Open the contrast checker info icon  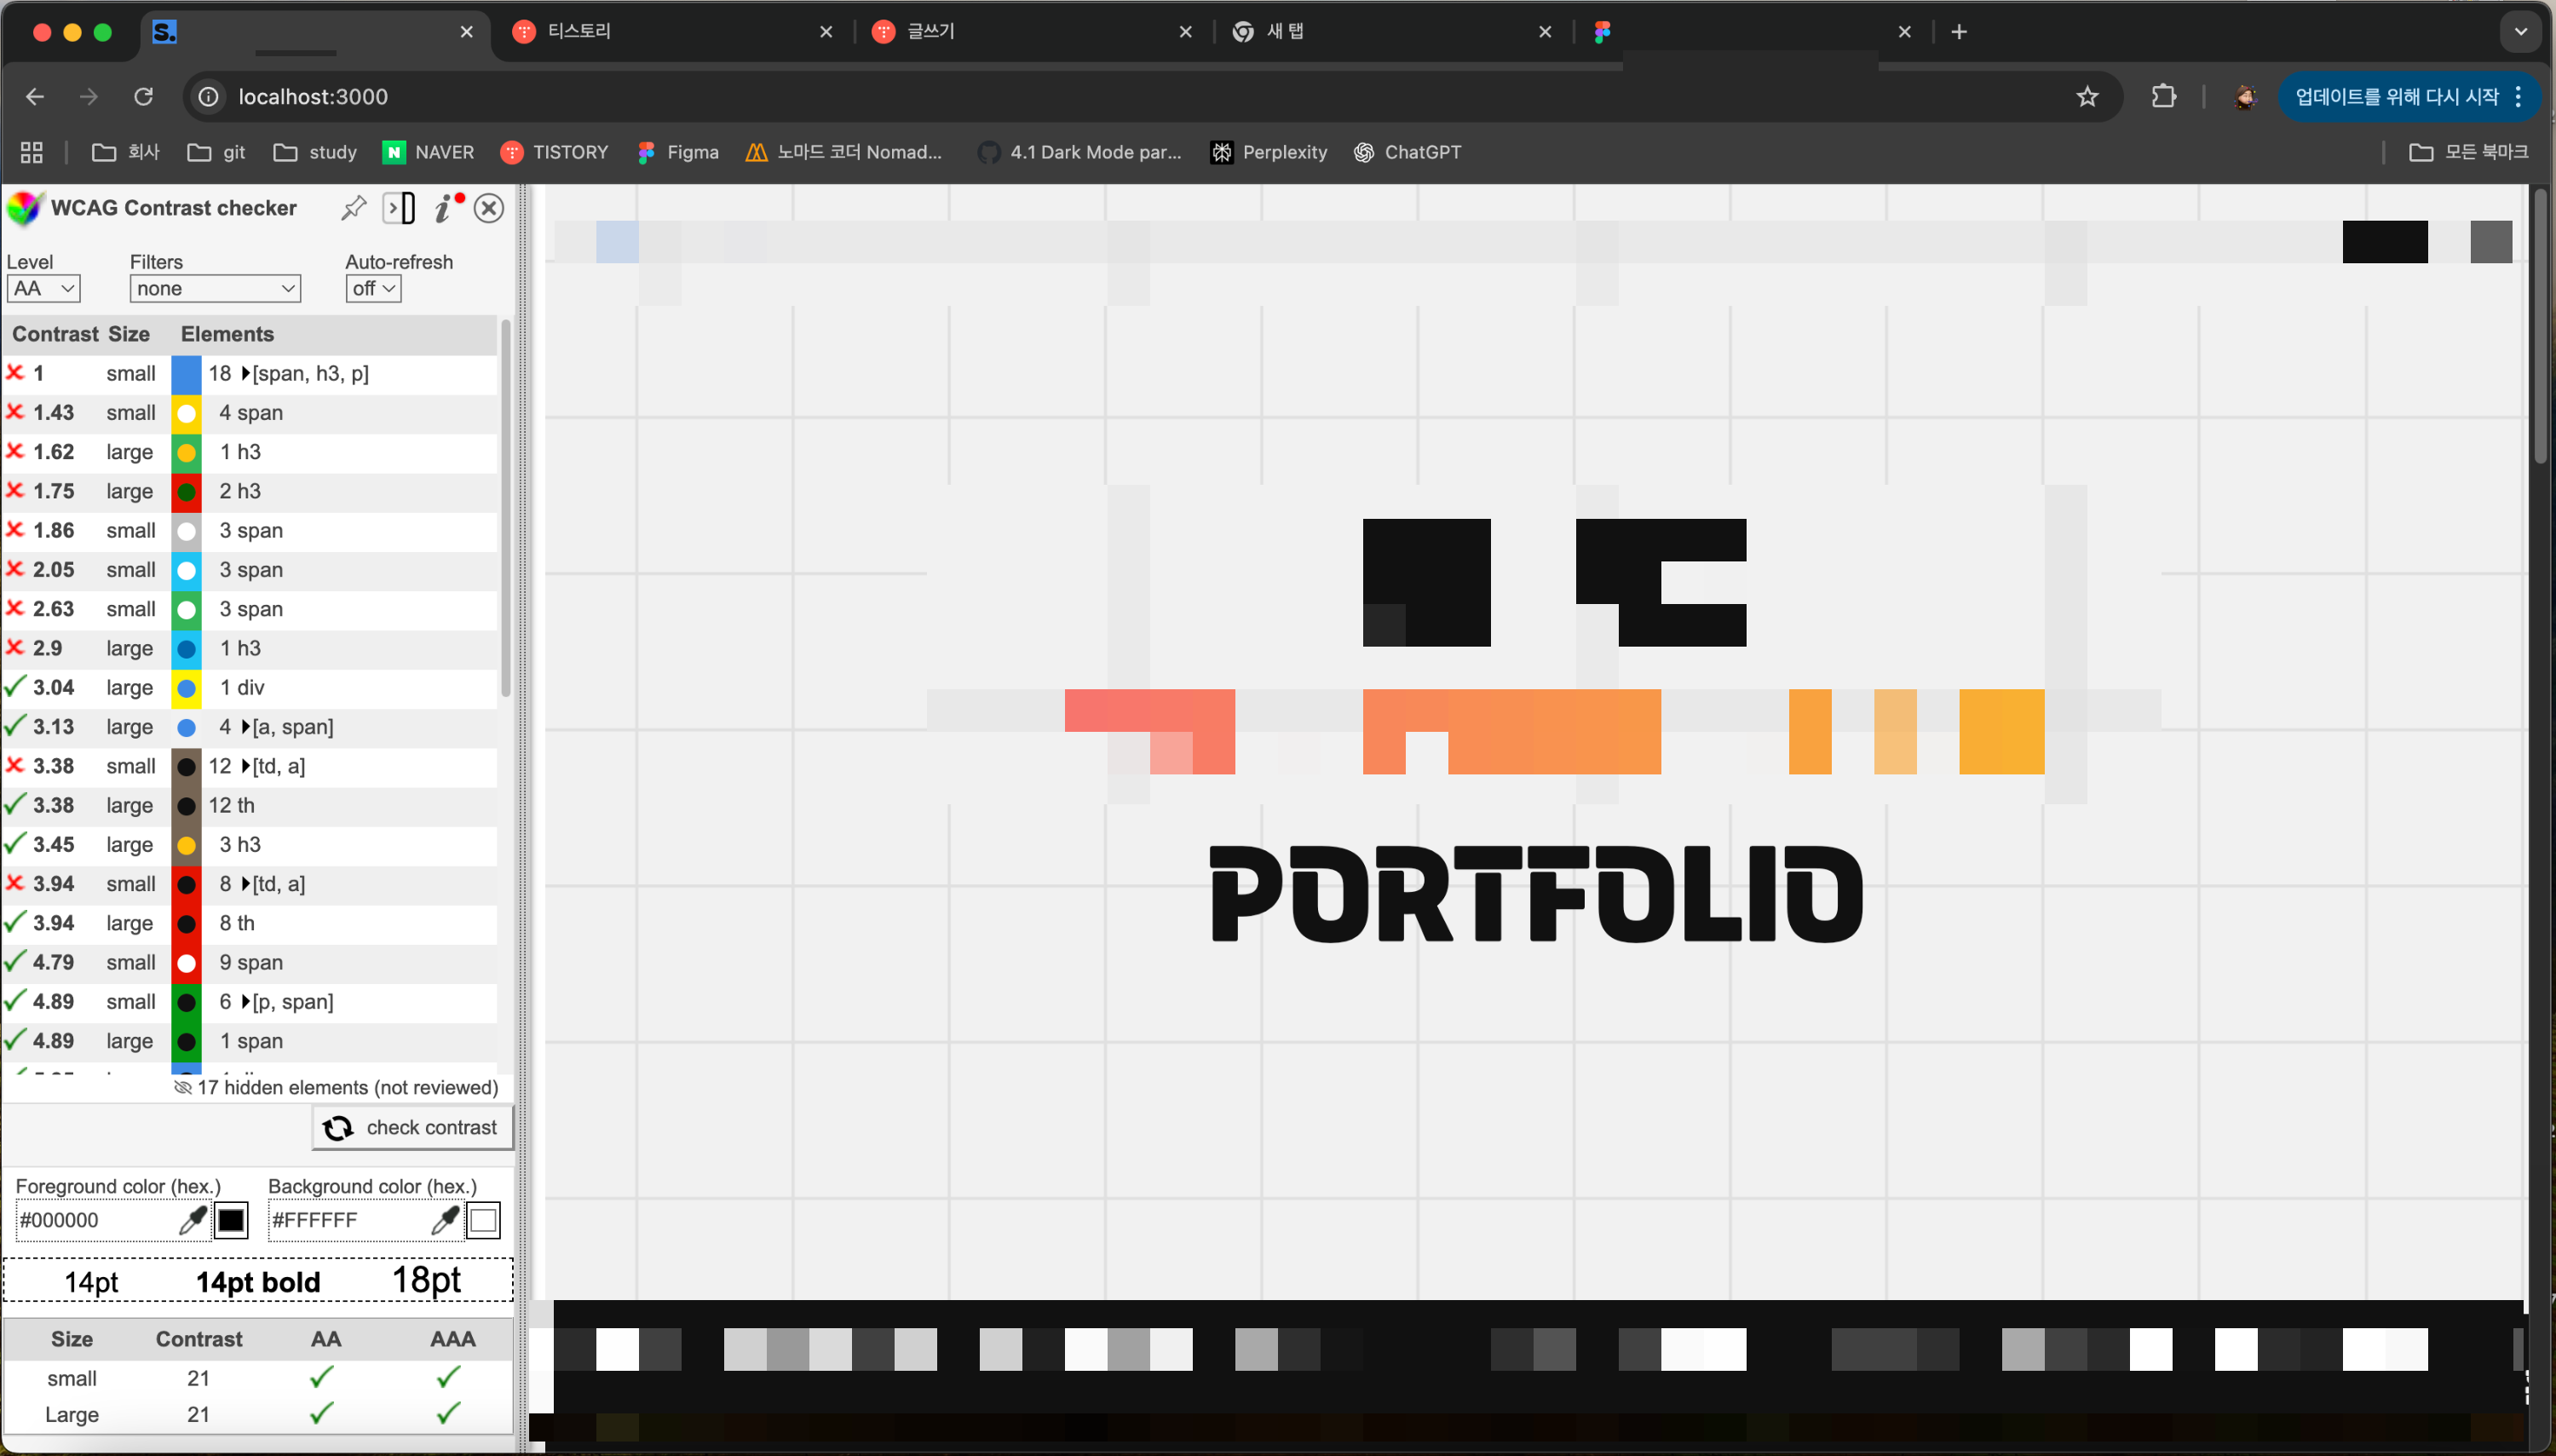pos(443,208)
